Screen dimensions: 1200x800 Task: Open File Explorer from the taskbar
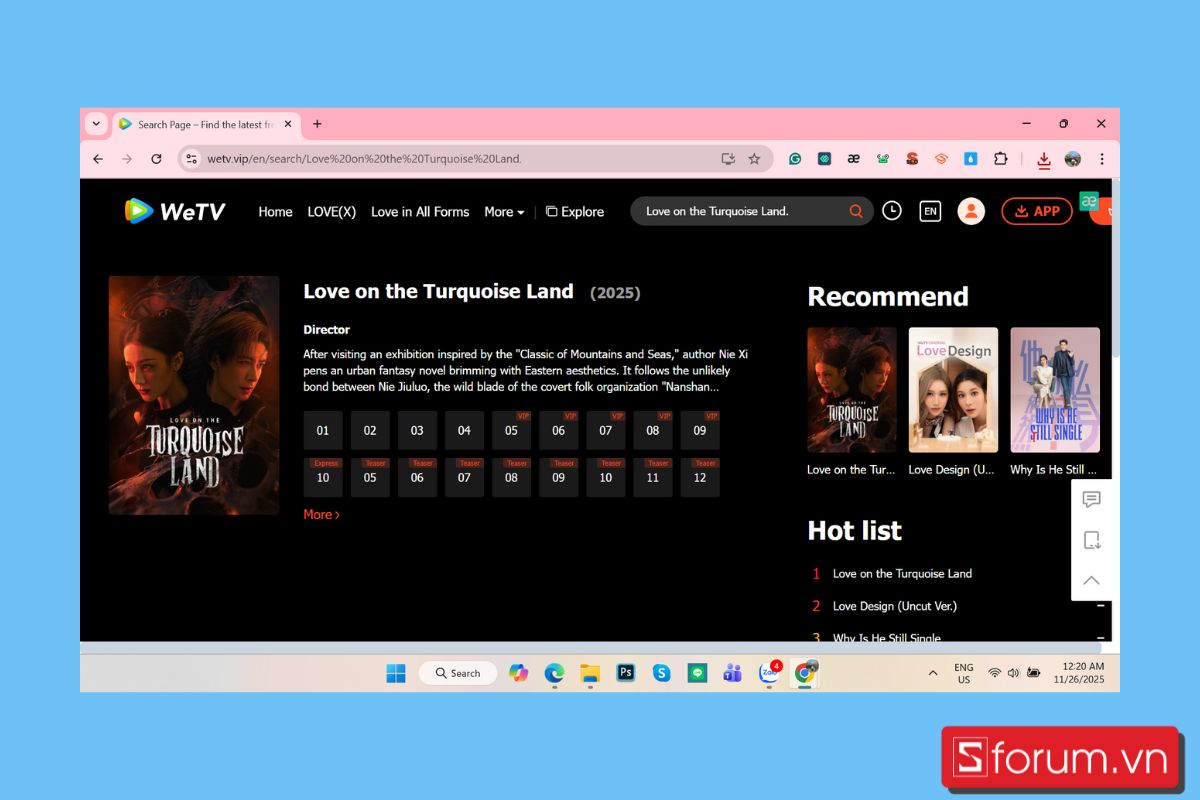(x=590, y=673)
